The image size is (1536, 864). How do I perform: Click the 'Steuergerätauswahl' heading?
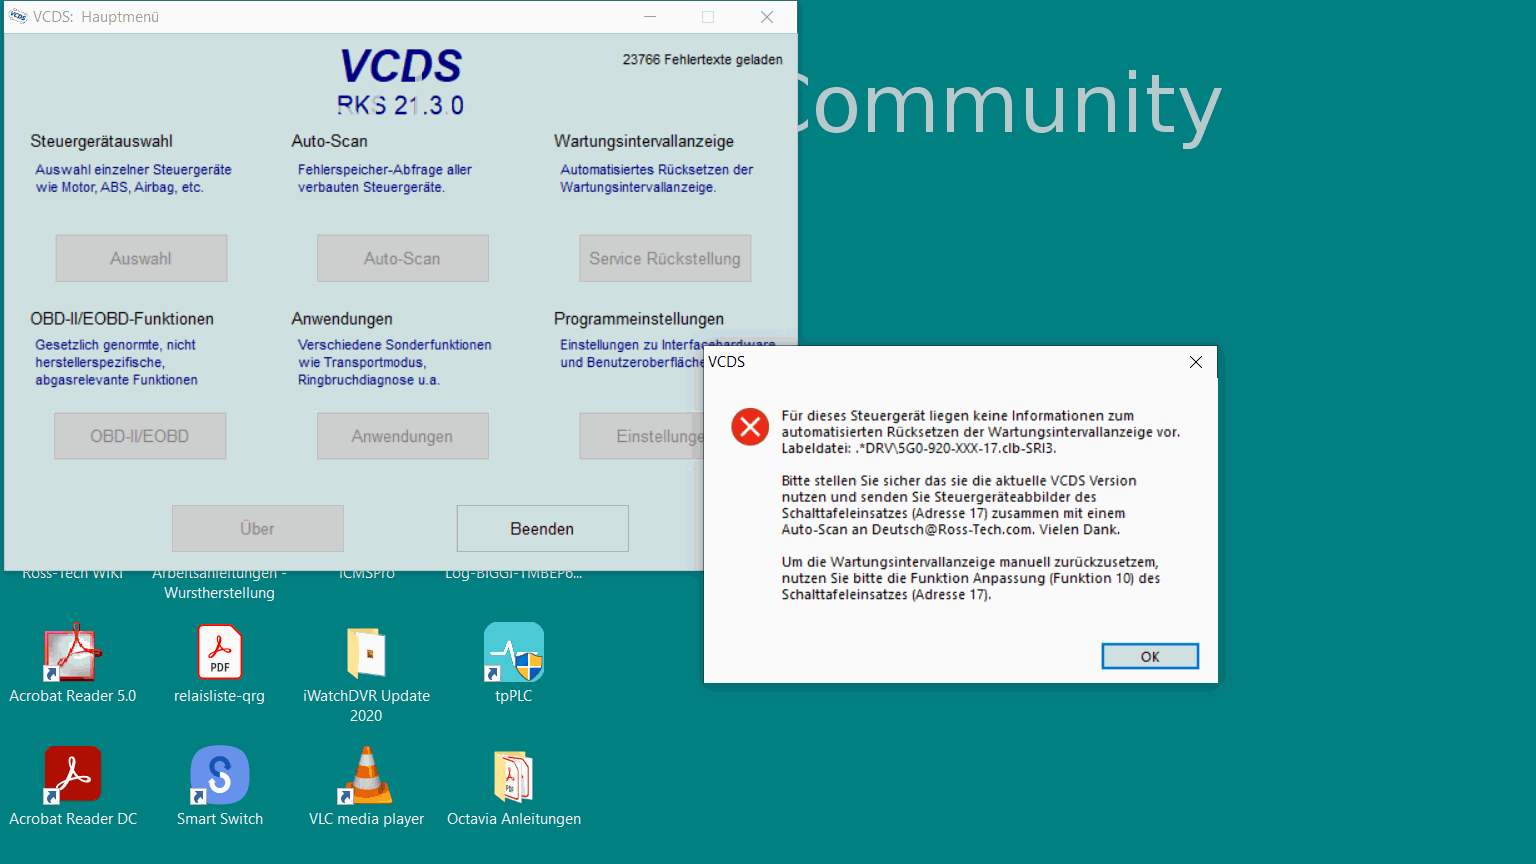pyautogui.click(x=101, y=141)
